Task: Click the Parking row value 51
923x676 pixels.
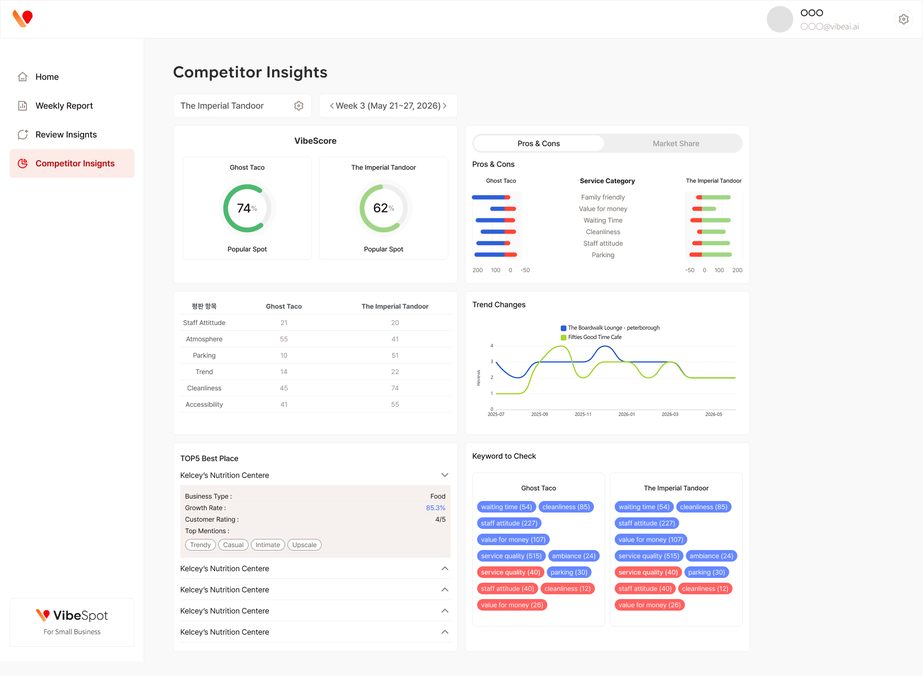Action: click(395, 356)
